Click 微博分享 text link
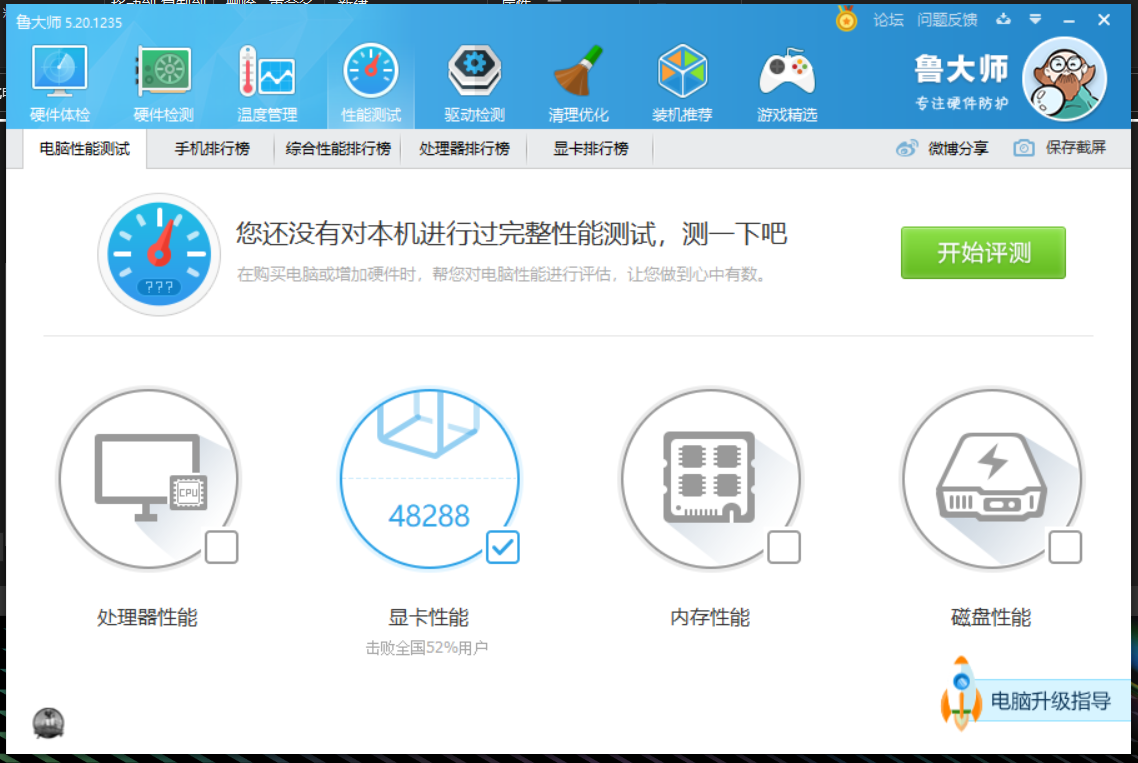1138x763 pixels. [x=958, y=148]
